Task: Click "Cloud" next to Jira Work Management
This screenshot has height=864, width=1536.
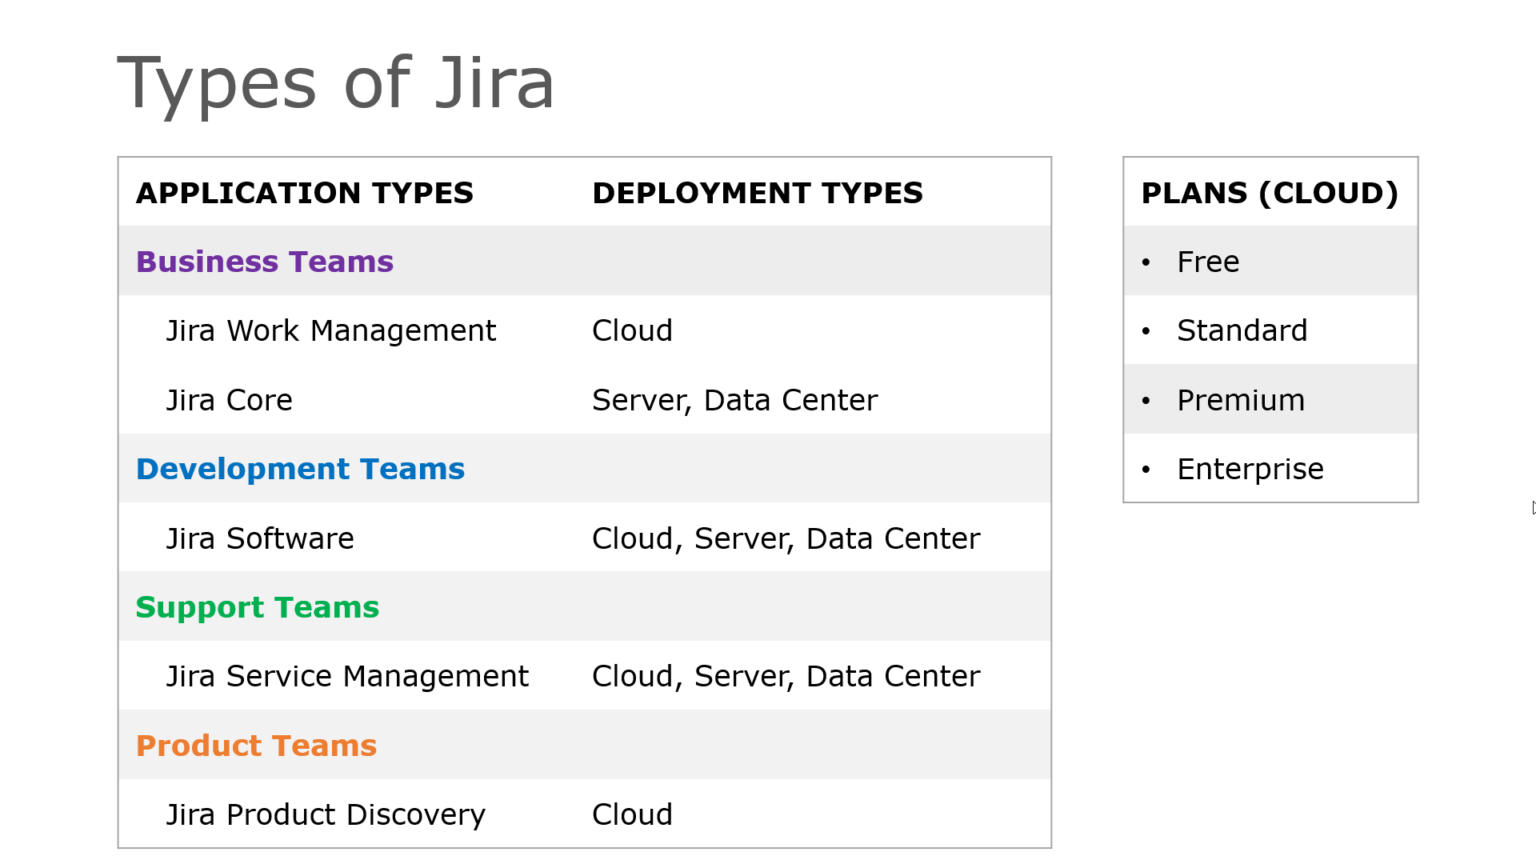Action: [632, 330]
